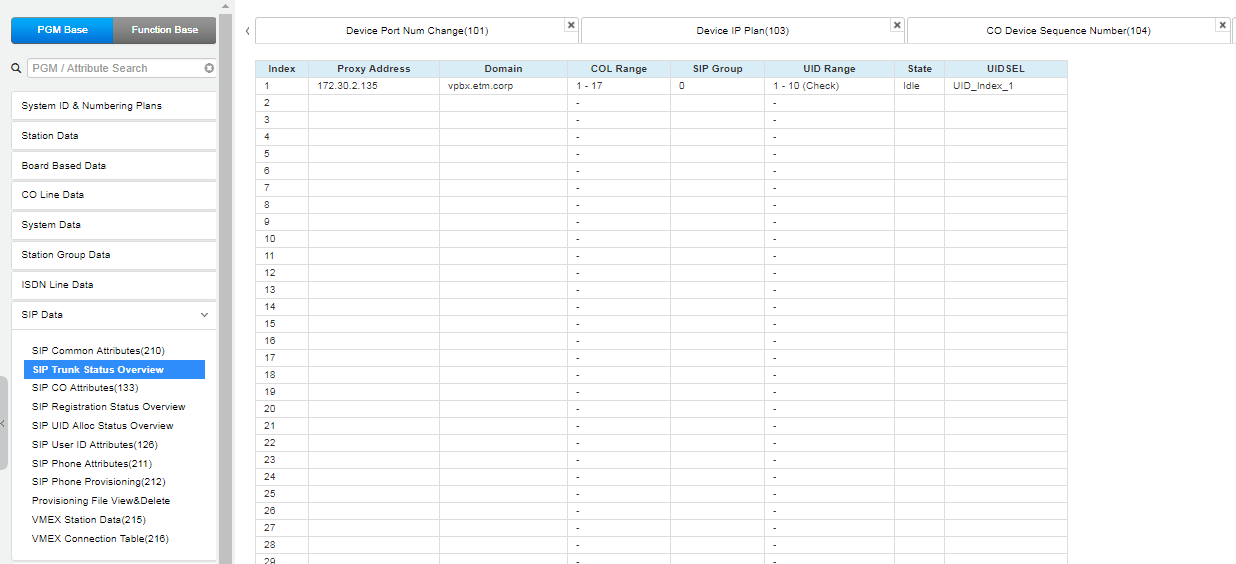
Task: Click the PGM / Attribute Search field
Action: (113, 69)
